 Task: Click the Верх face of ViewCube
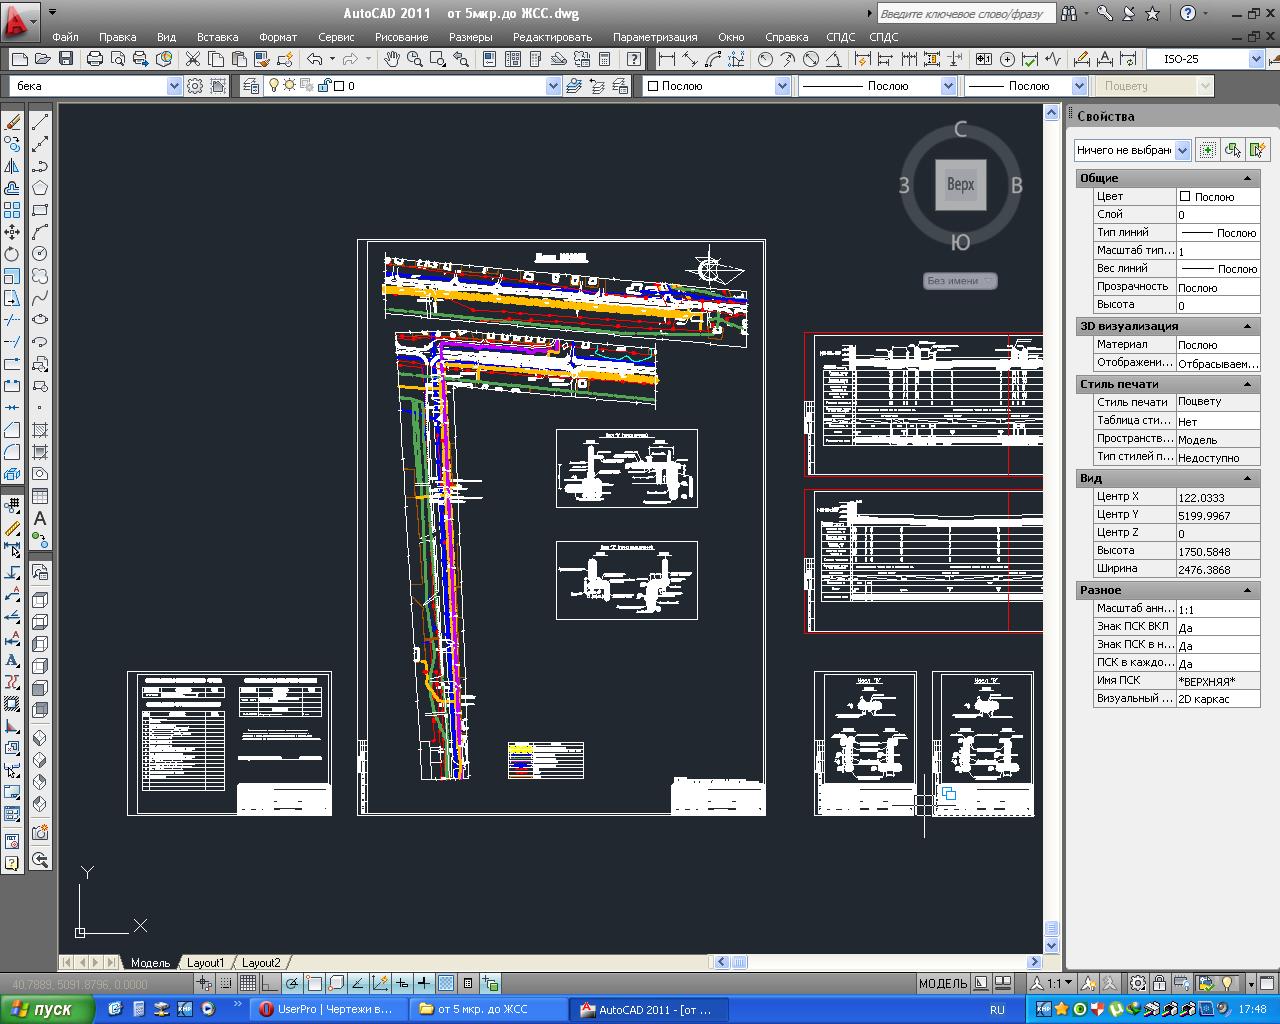tap(961, 185)
